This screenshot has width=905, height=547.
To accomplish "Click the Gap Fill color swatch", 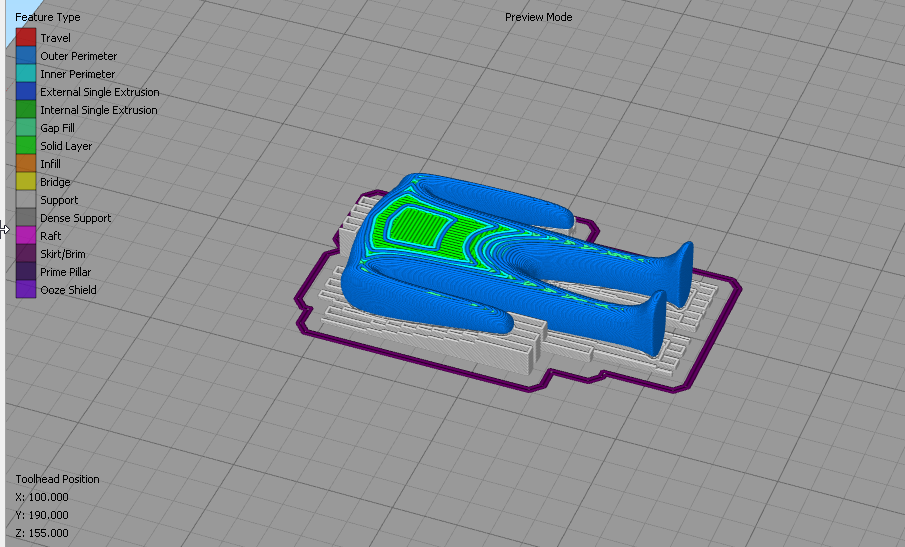I will click(26, 128).
